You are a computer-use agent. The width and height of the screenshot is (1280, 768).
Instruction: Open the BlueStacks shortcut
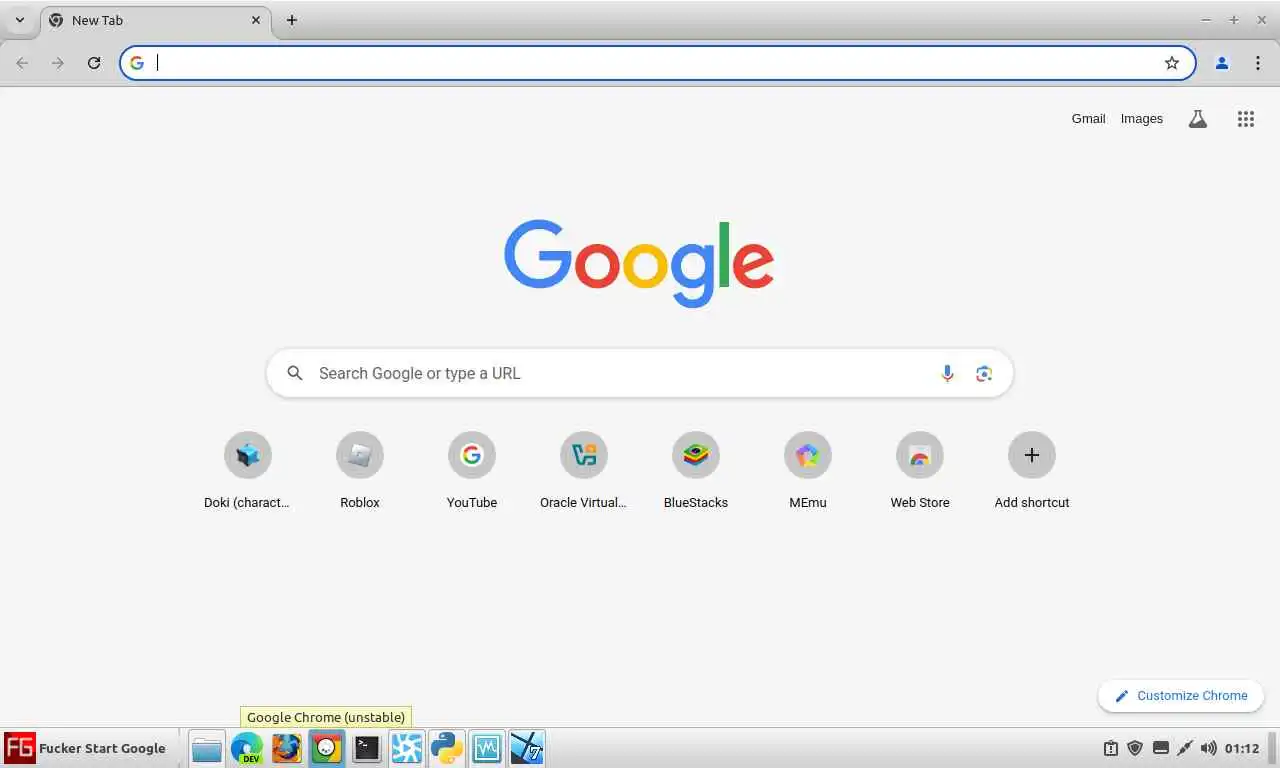pyautogui.click(x=696, y=471)
